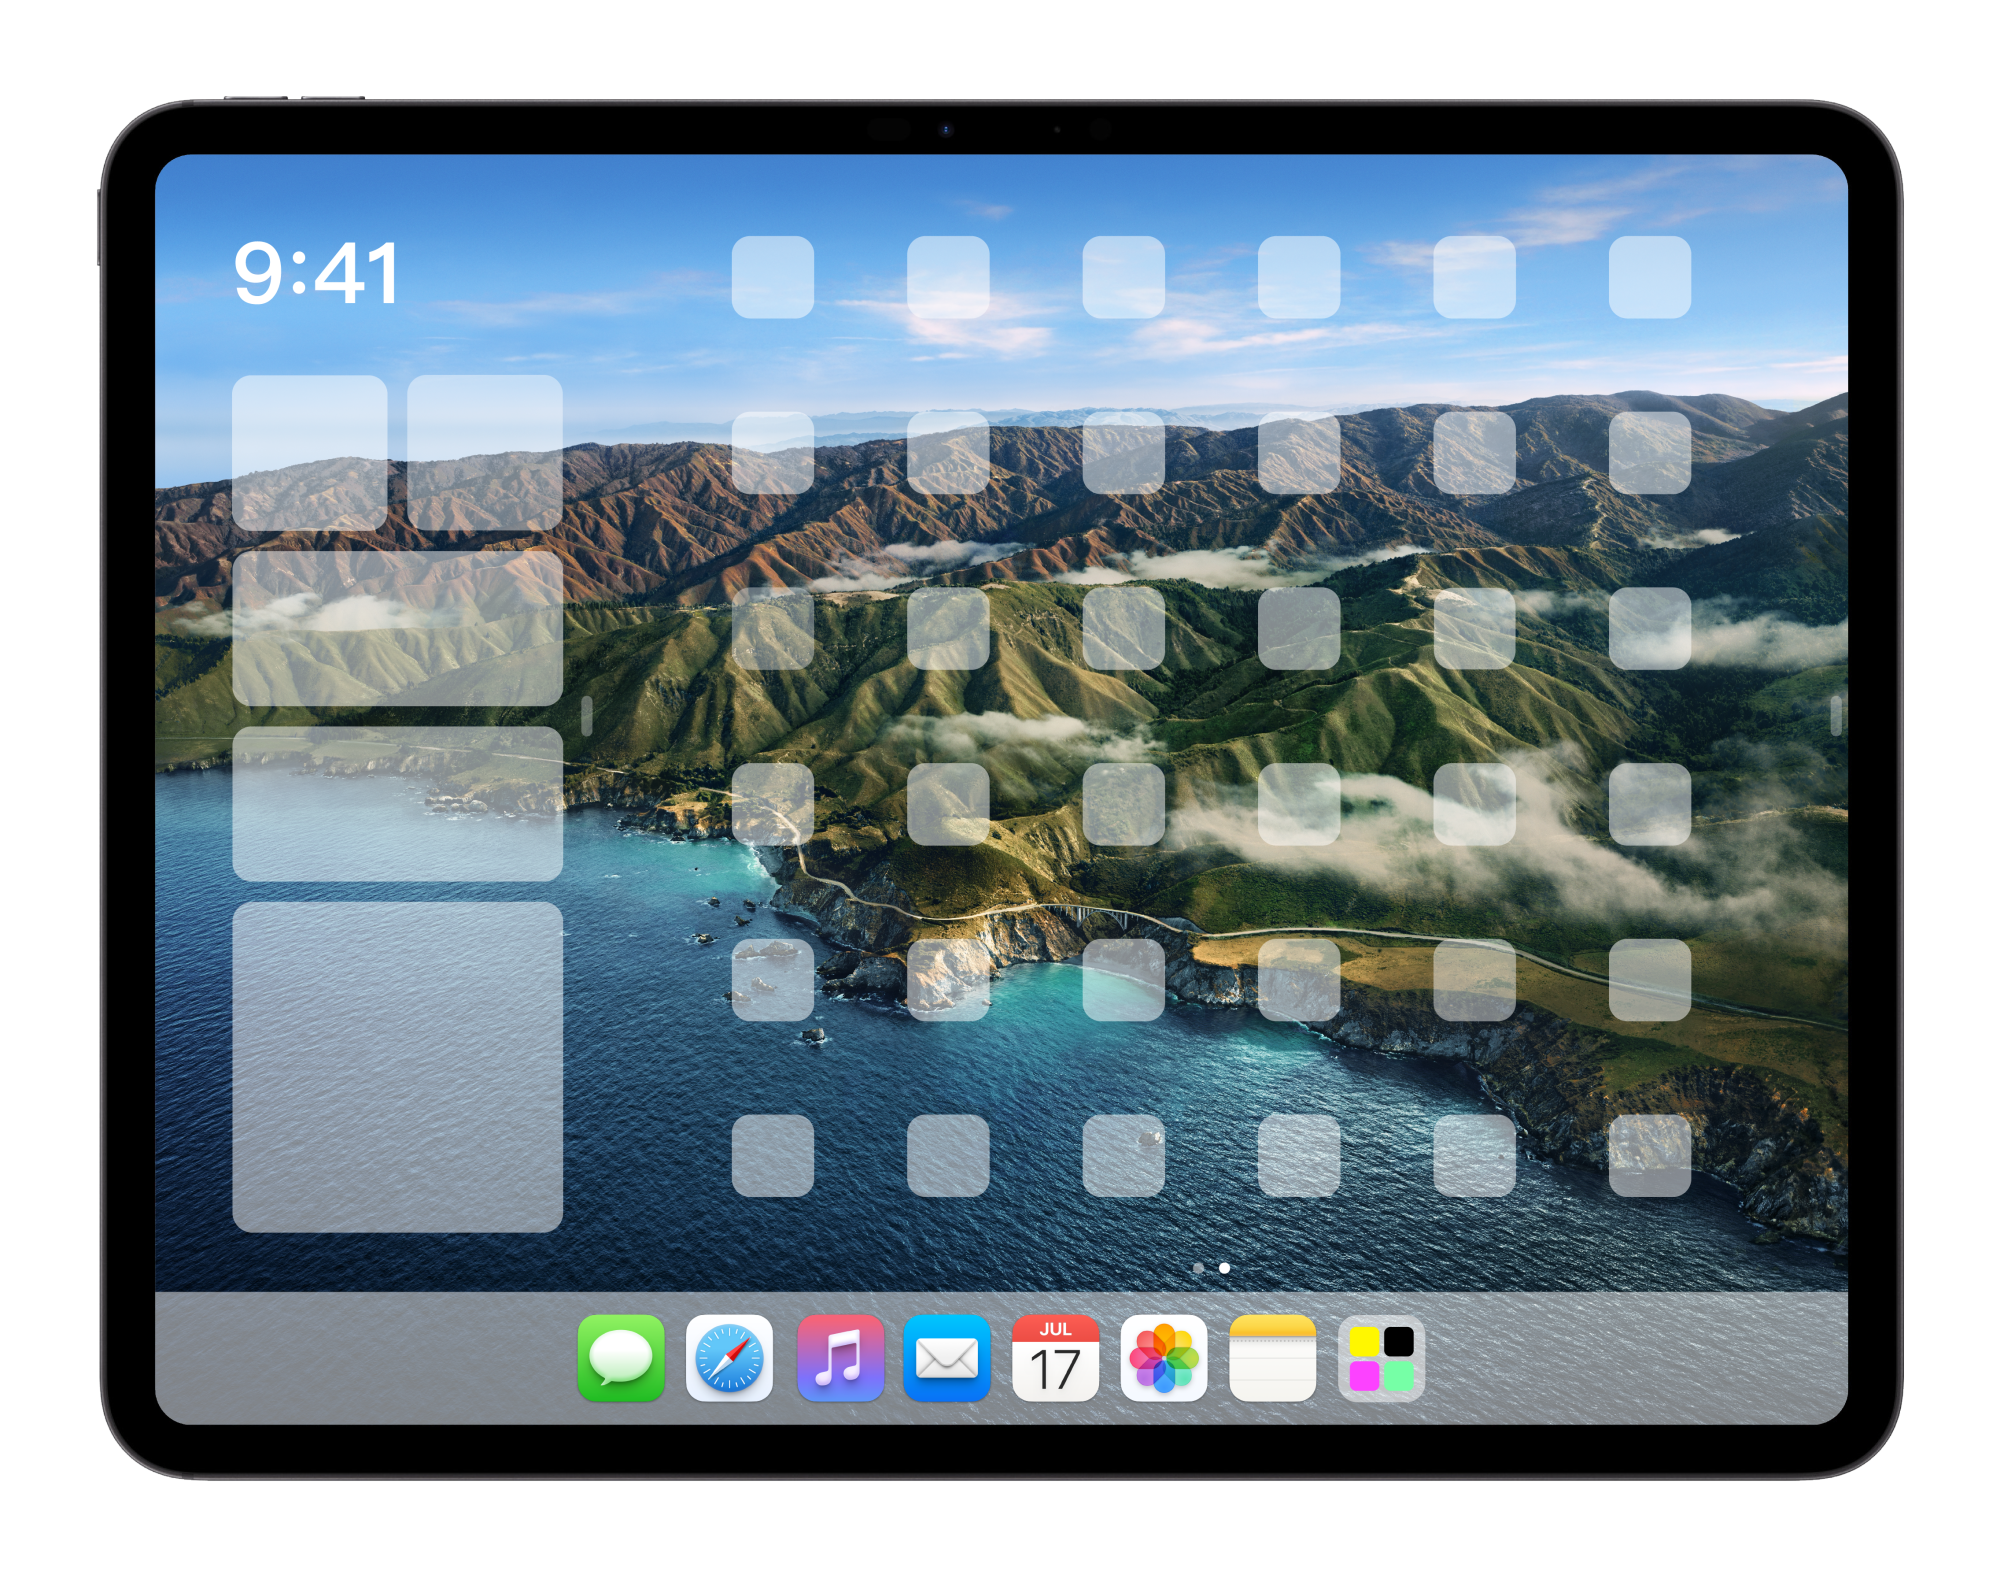Tap the active second page dot

1224,1268
